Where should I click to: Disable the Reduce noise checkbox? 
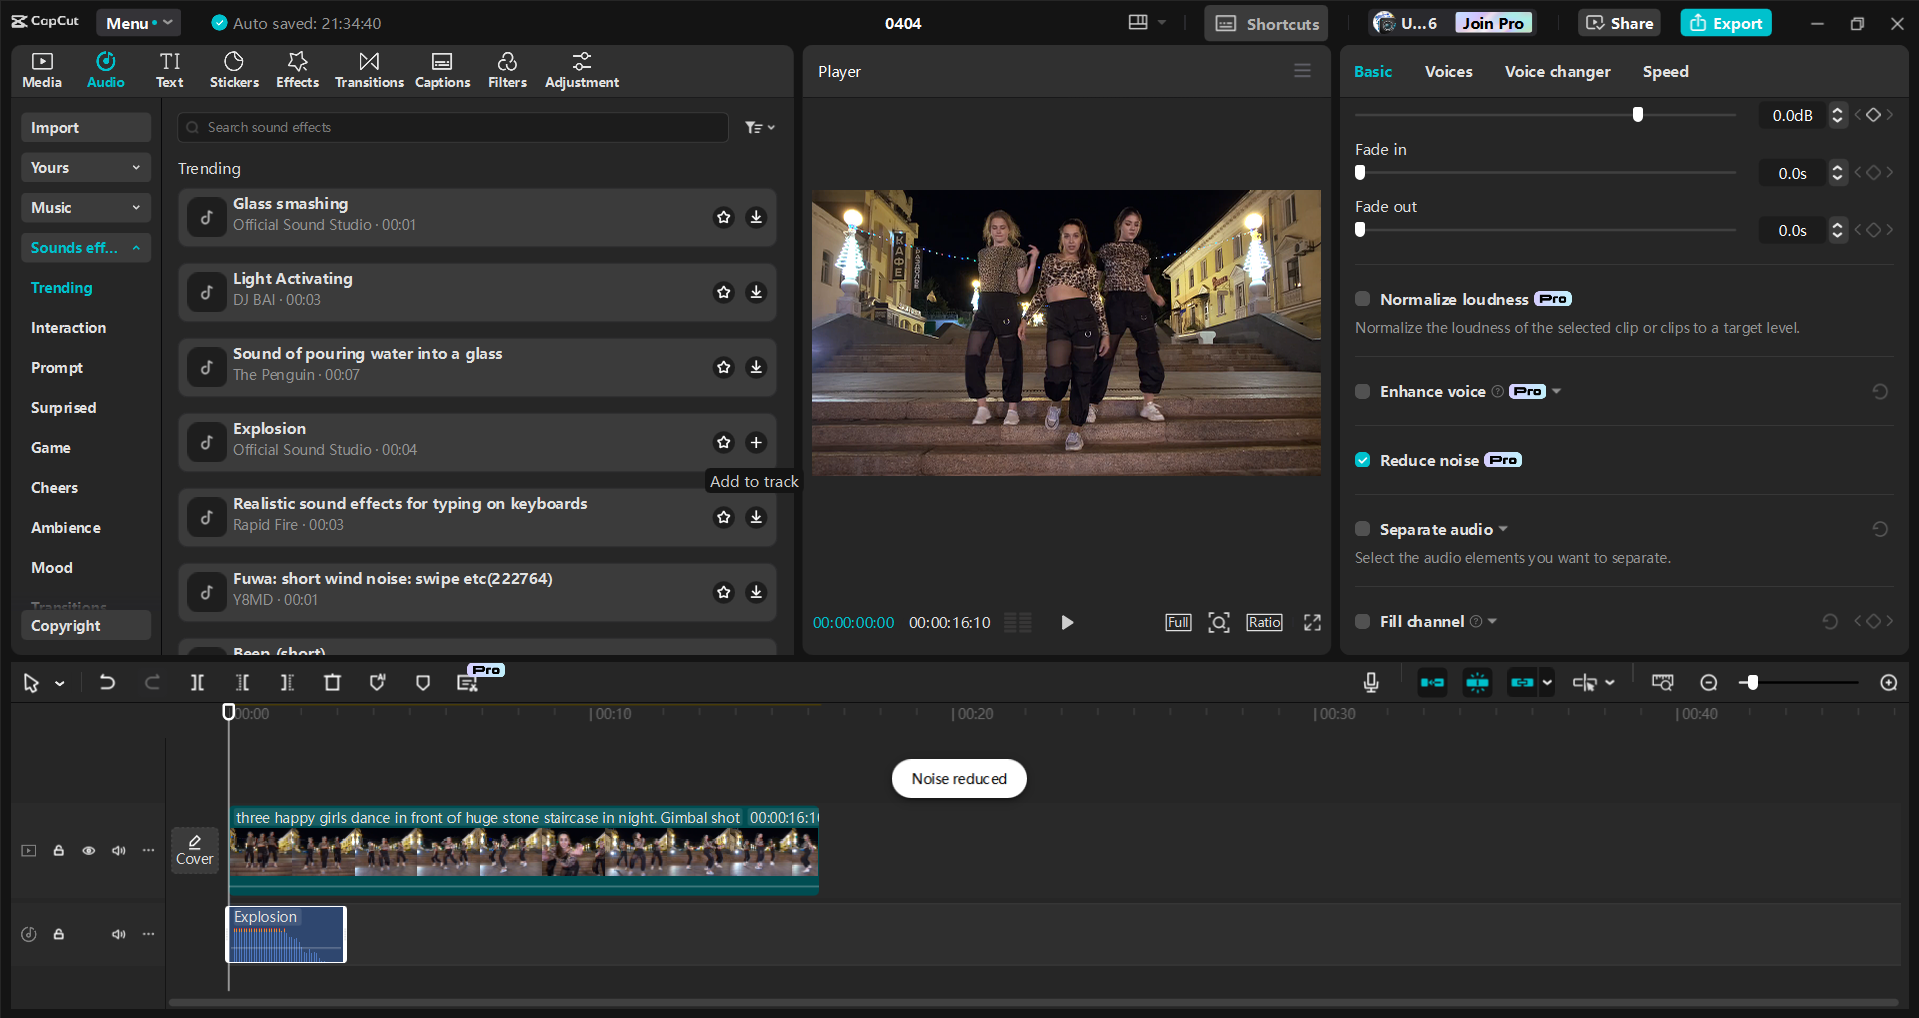pos(1362,459)
